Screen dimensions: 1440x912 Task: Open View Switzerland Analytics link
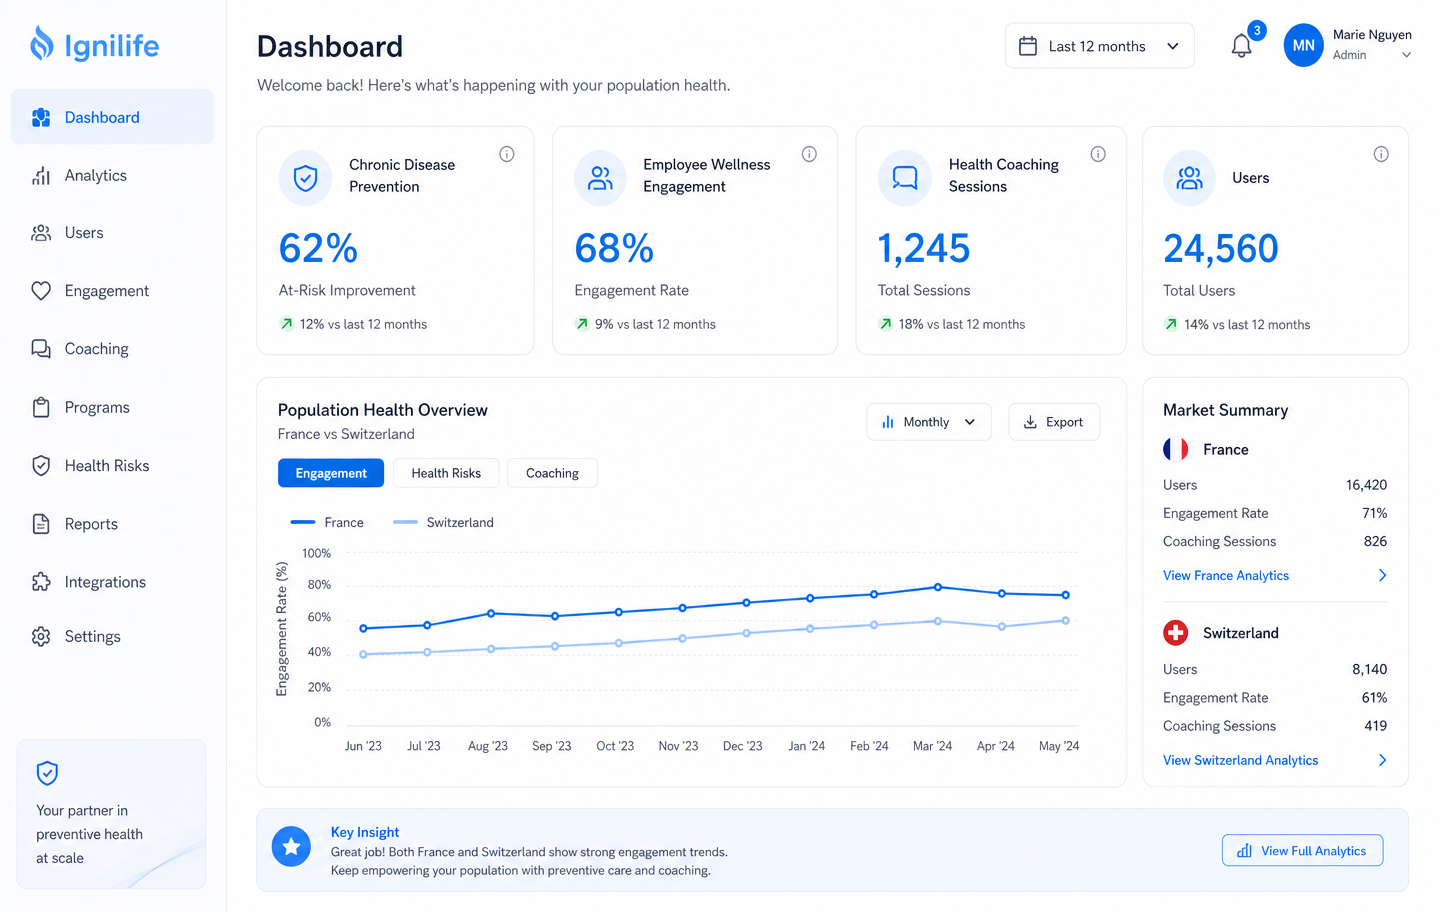coord(1240,760)
